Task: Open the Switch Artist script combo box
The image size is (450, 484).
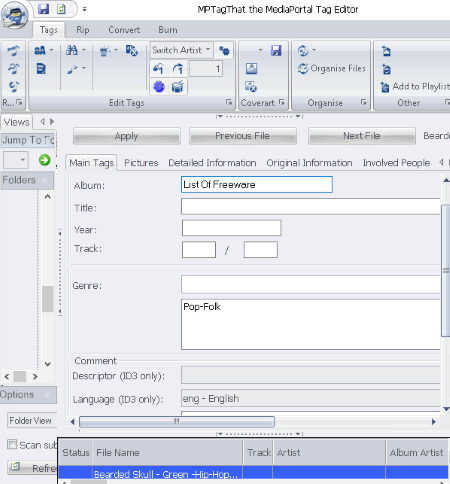Action: point(181,50)
